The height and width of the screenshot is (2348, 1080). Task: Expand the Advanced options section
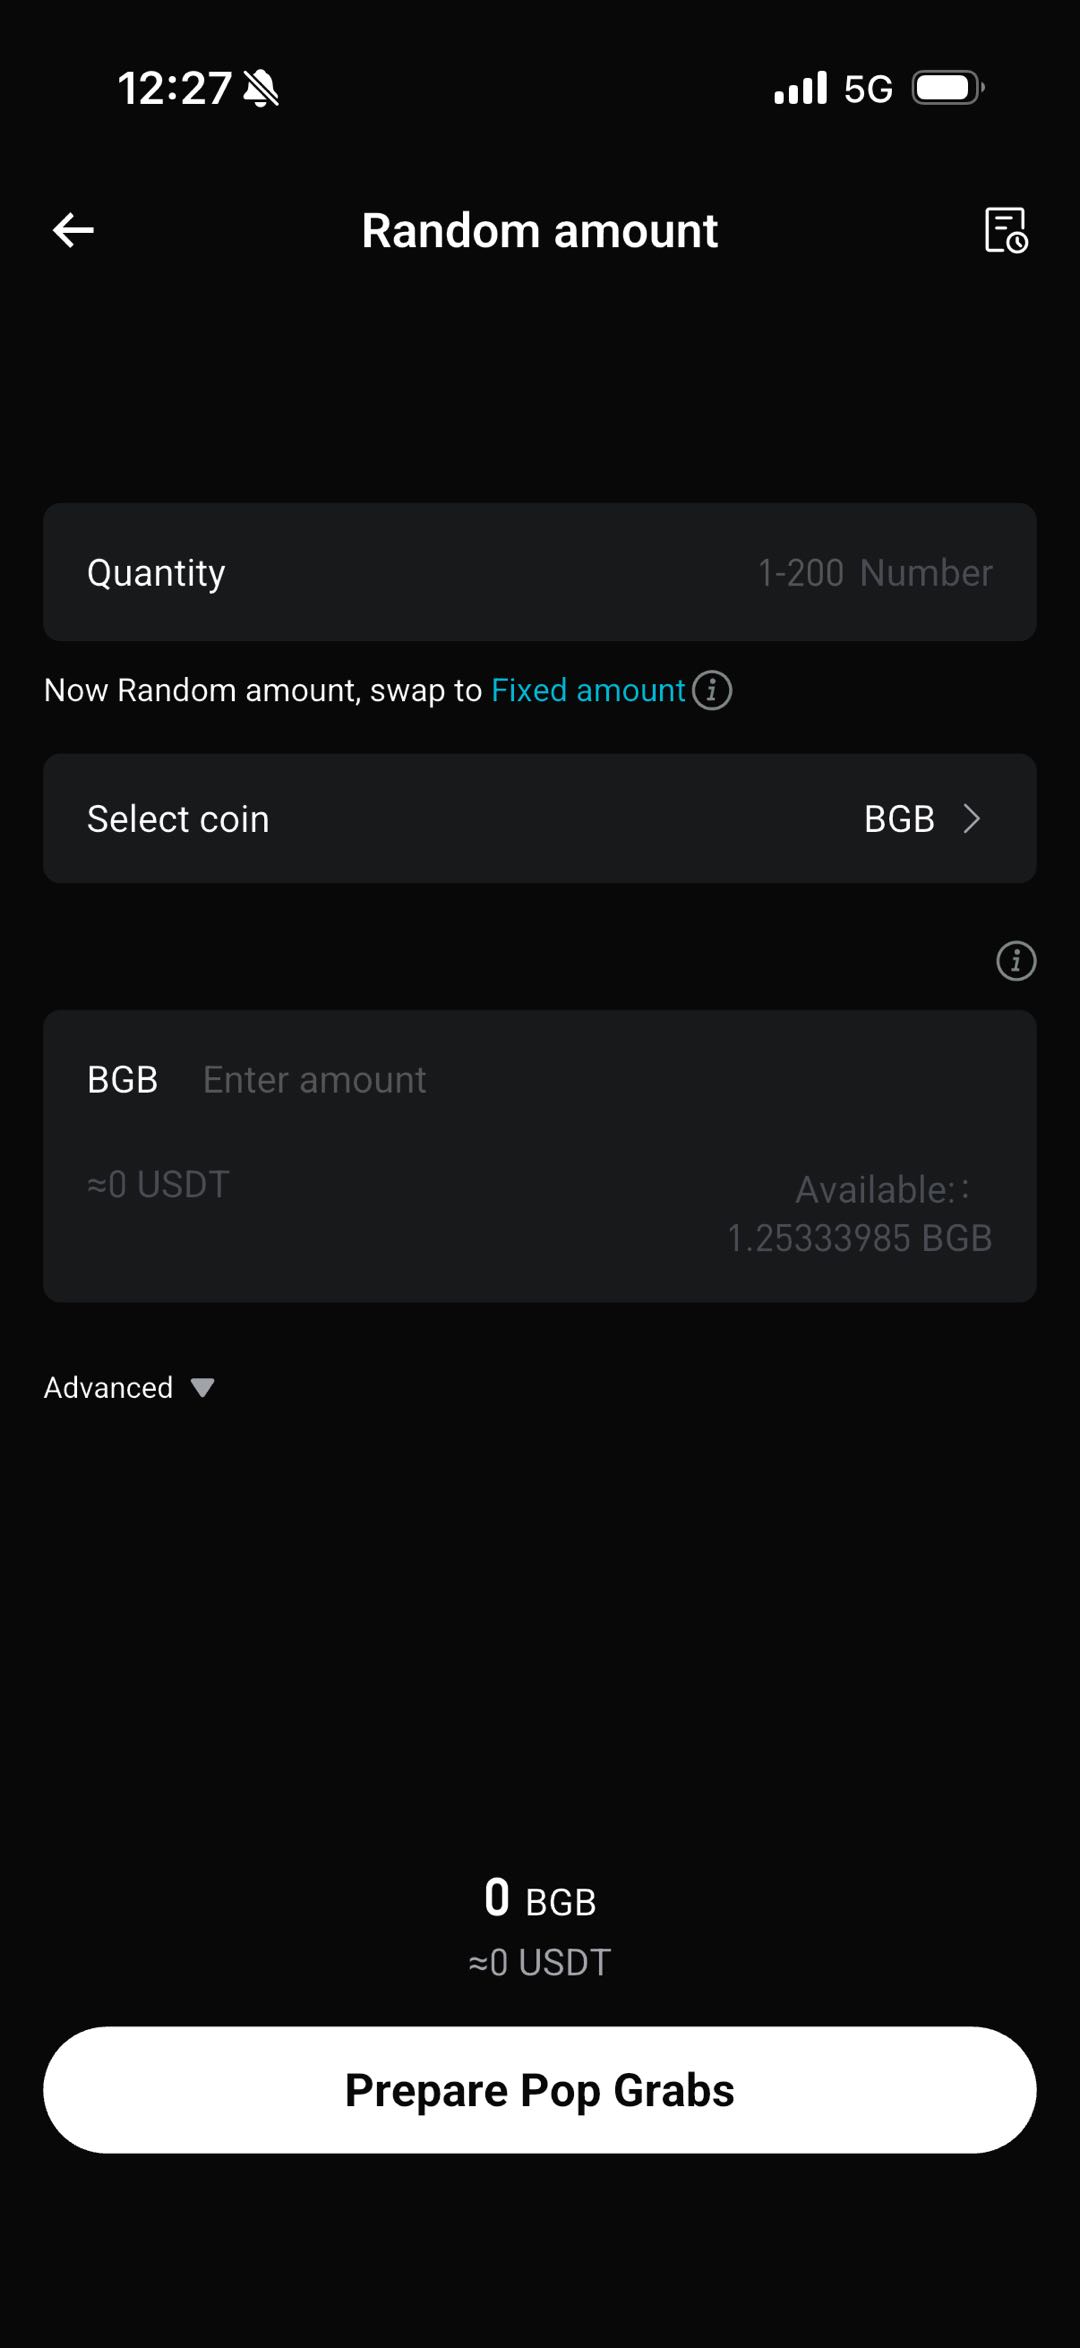tap(128, 1387)
